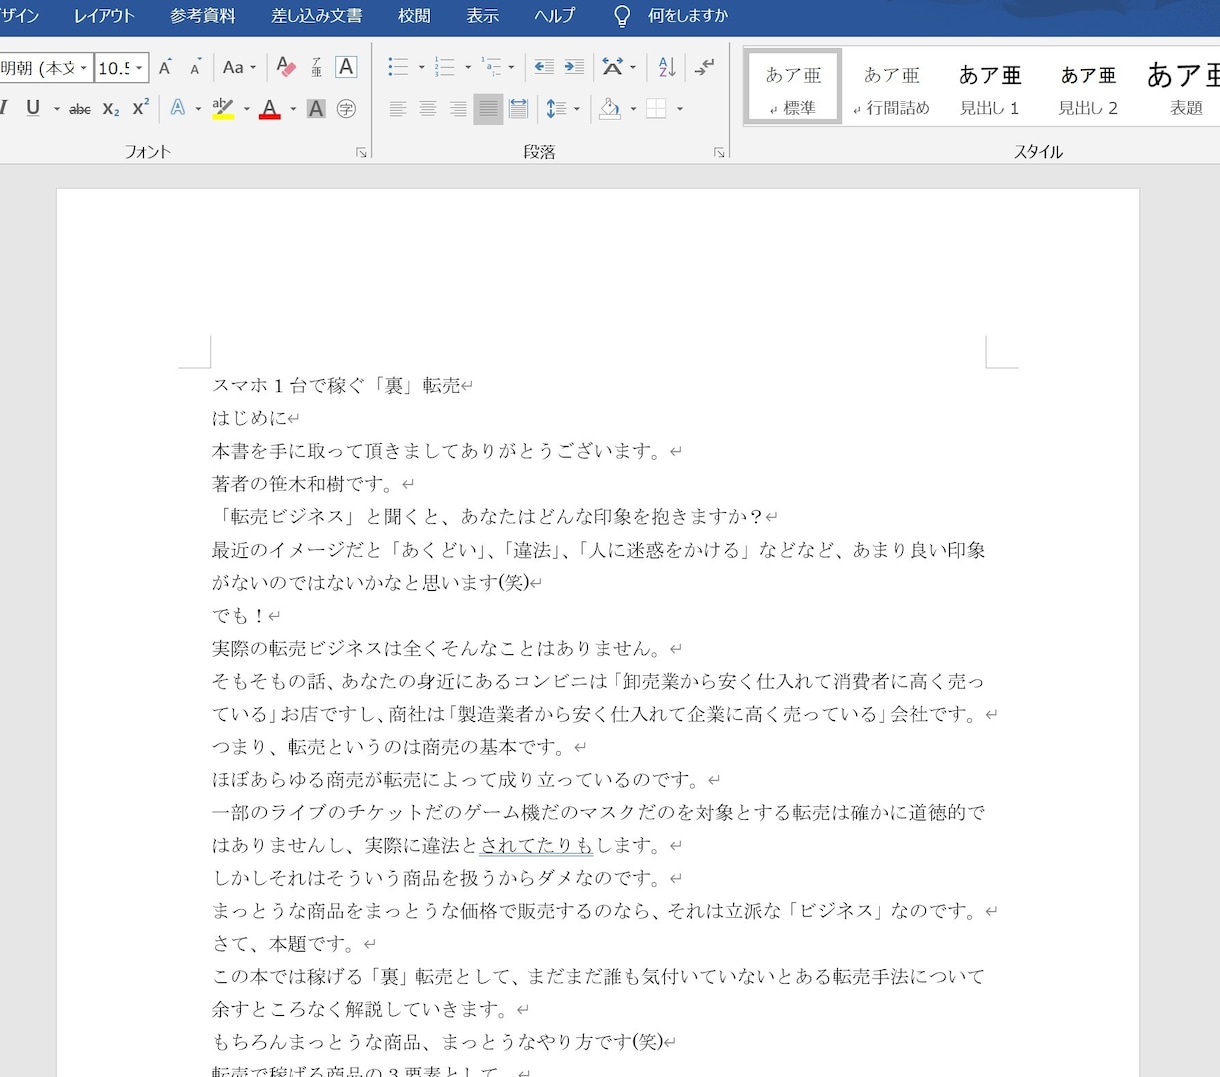Expand the font color dropdown arrow

pyautogui.click(x=293, y=108)
